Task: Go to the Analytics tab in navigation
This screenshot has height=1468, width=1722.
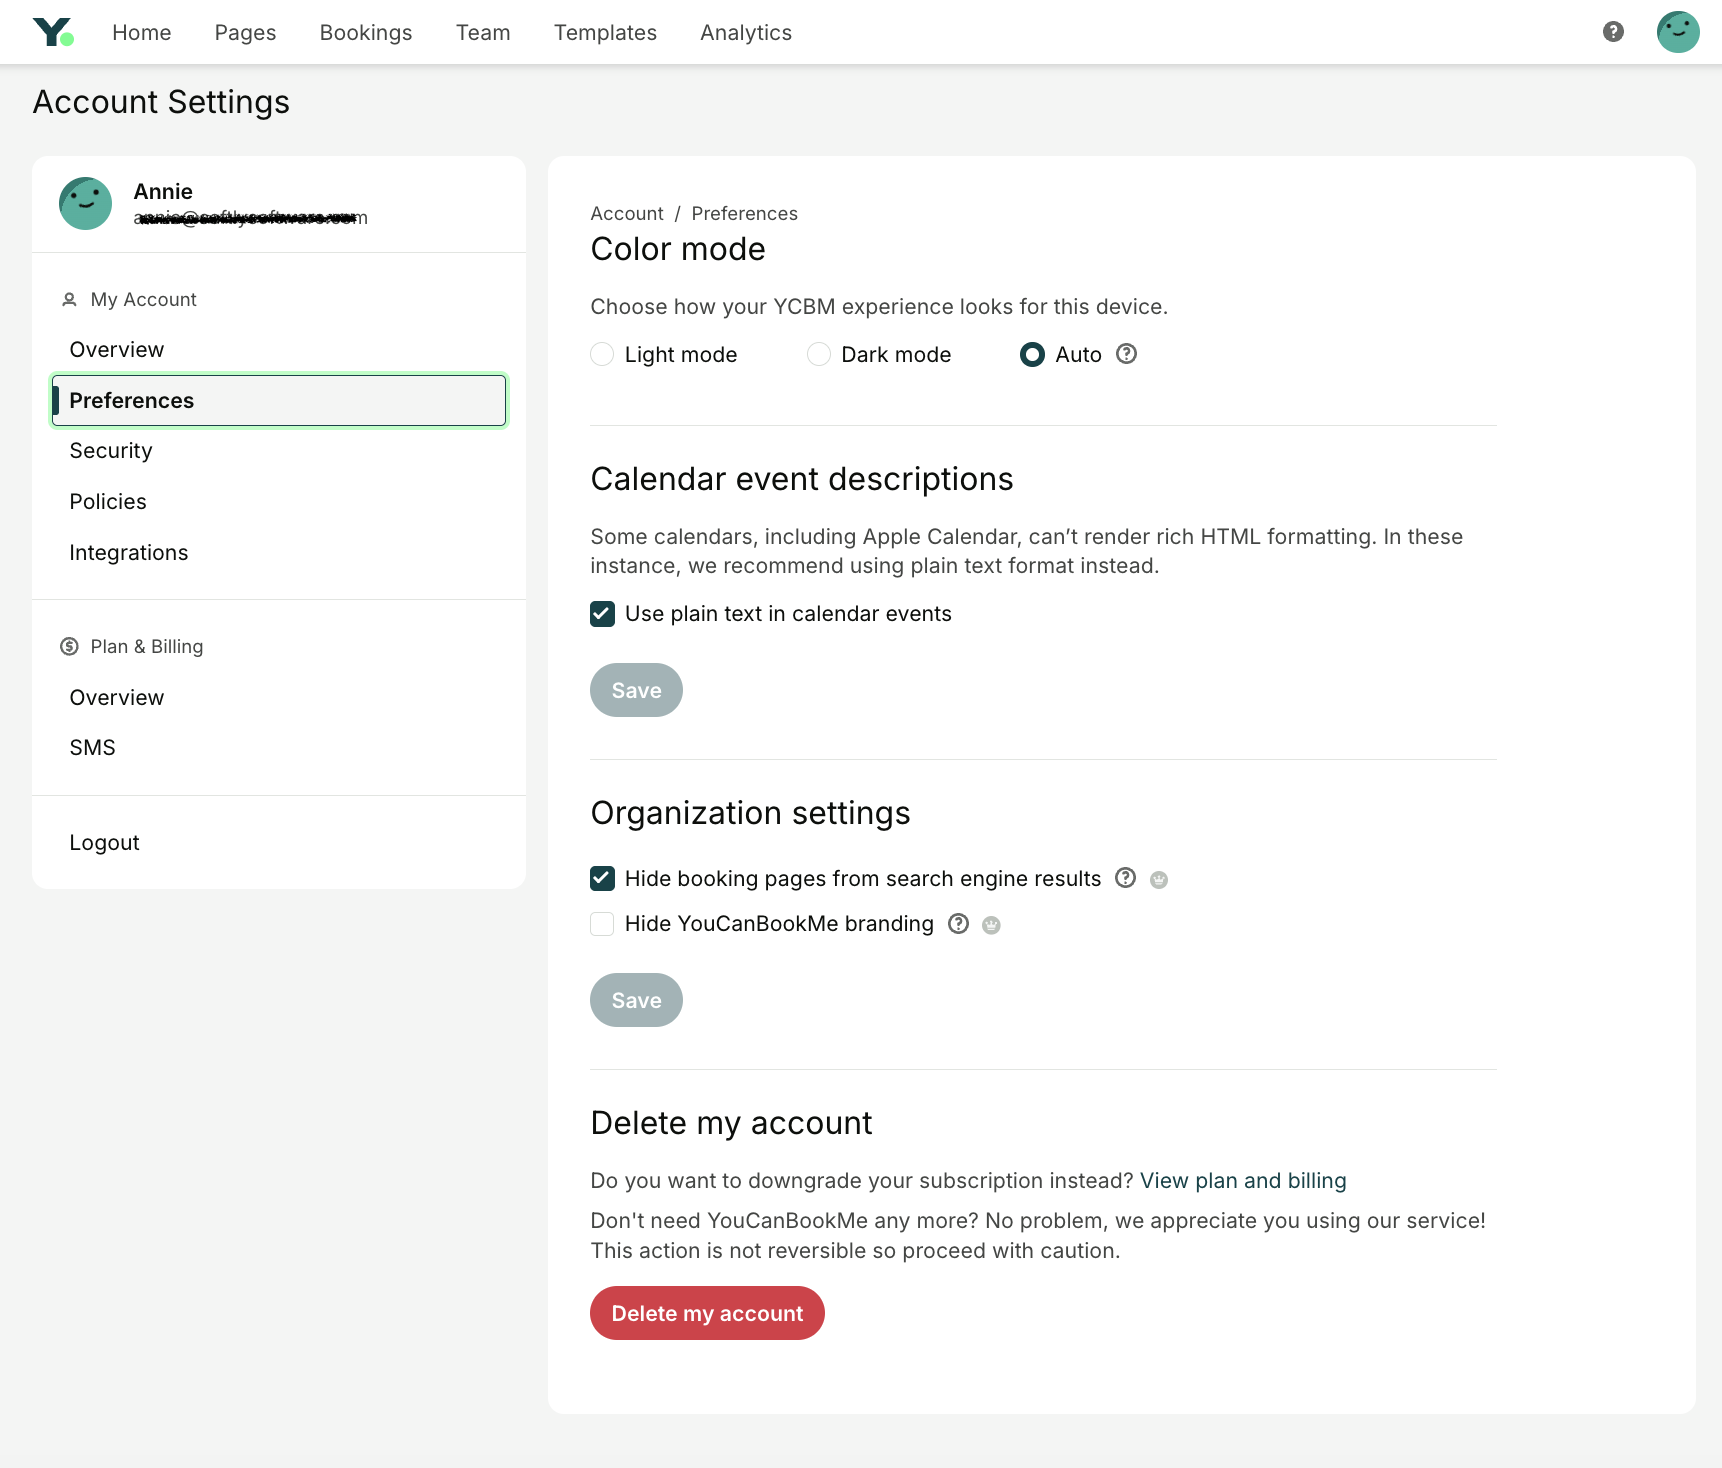Action: pyautogui.click(x=746, y=32)
